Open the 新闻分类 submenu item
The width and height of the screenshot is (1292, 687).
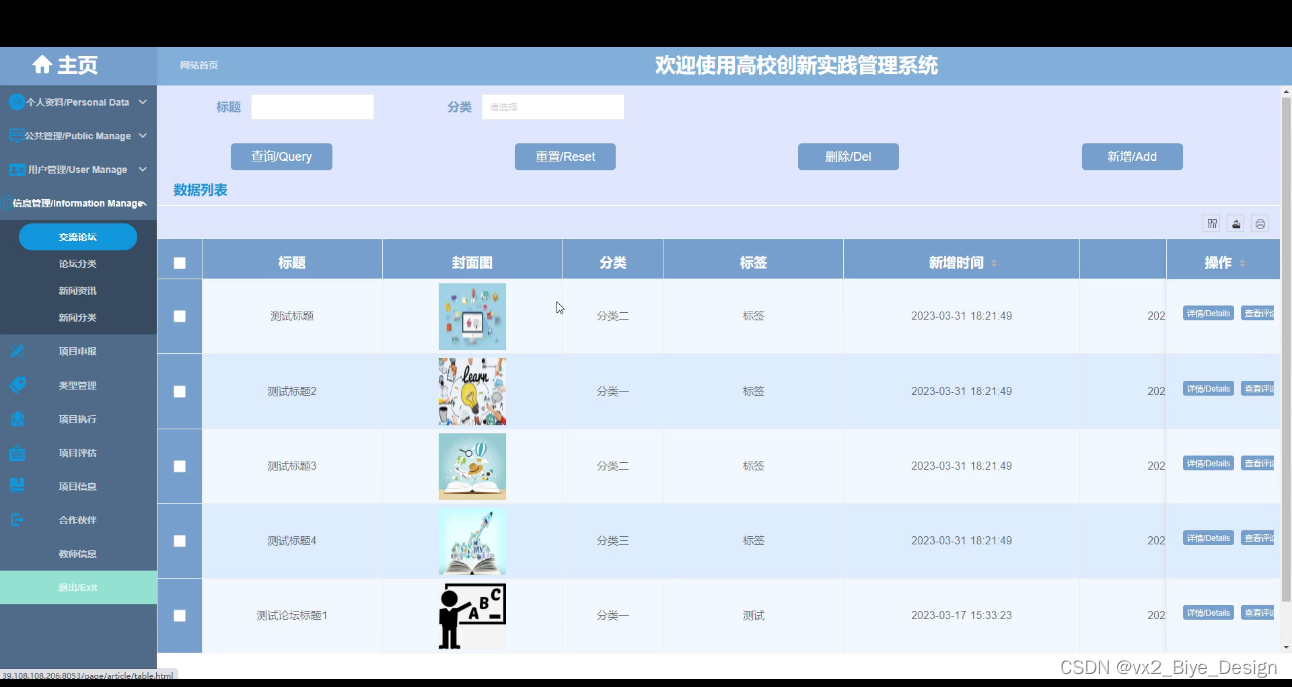click(78, 318)
